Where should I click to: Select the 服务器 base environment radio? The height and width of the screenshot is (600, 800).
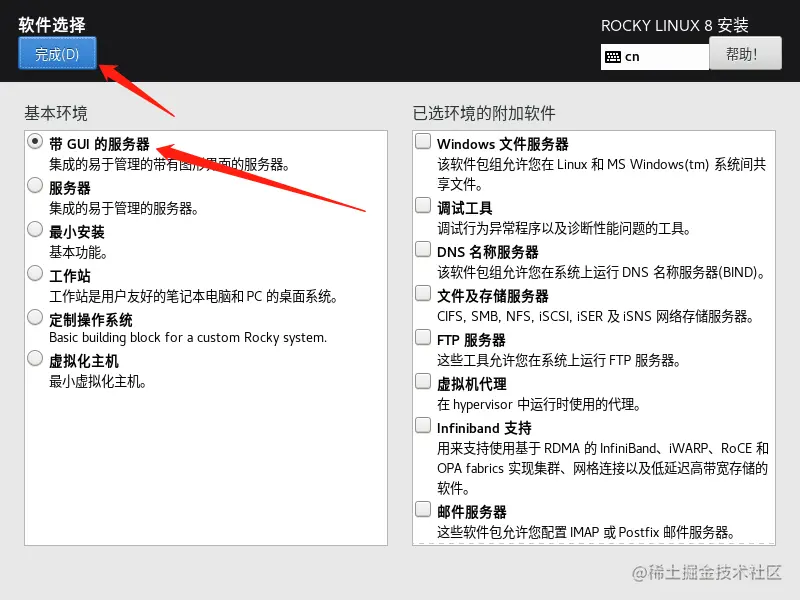pos(35,185)
